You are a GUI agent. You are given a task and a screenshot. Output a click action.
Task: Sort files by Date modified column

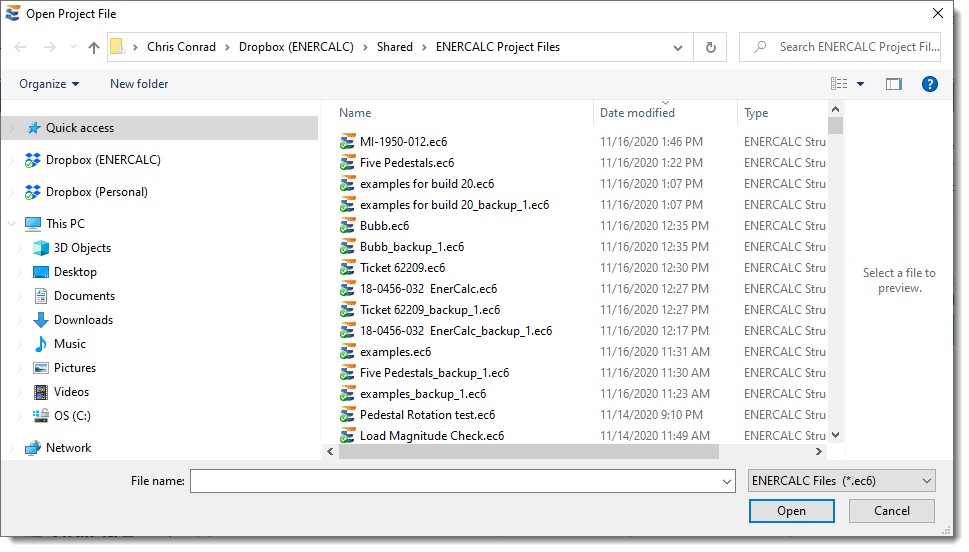(637, 113)
